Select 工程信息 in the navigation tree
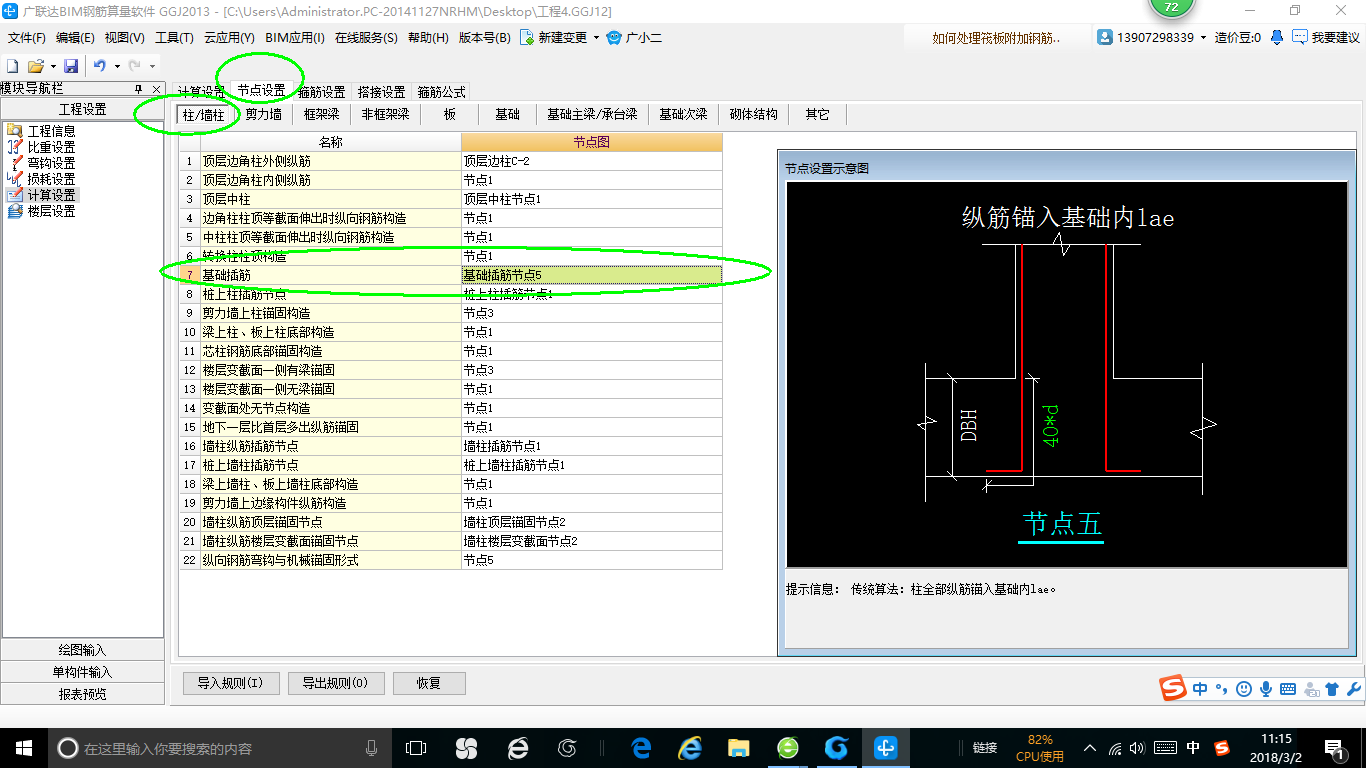The width and height of the screenshot is (1366, 768). click(x=51, y=131)
